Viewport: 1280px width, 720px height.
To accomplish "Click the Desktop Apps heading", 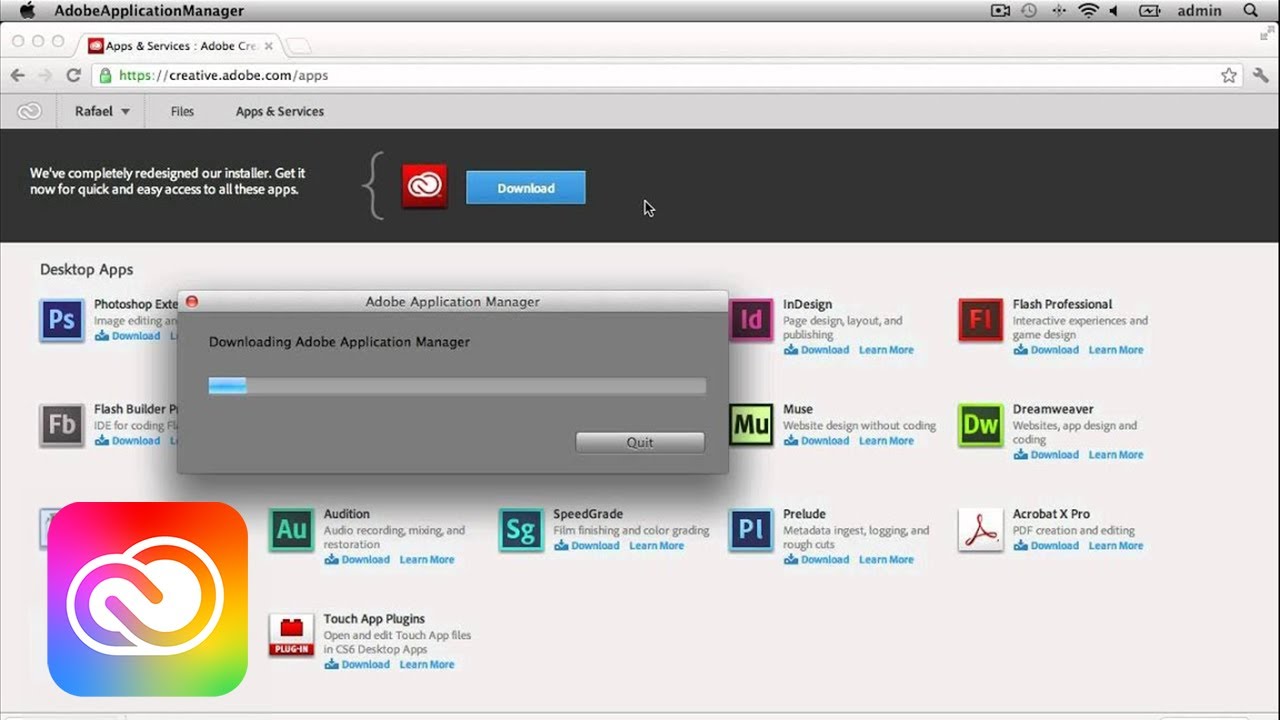I will [x=86, y=270].
